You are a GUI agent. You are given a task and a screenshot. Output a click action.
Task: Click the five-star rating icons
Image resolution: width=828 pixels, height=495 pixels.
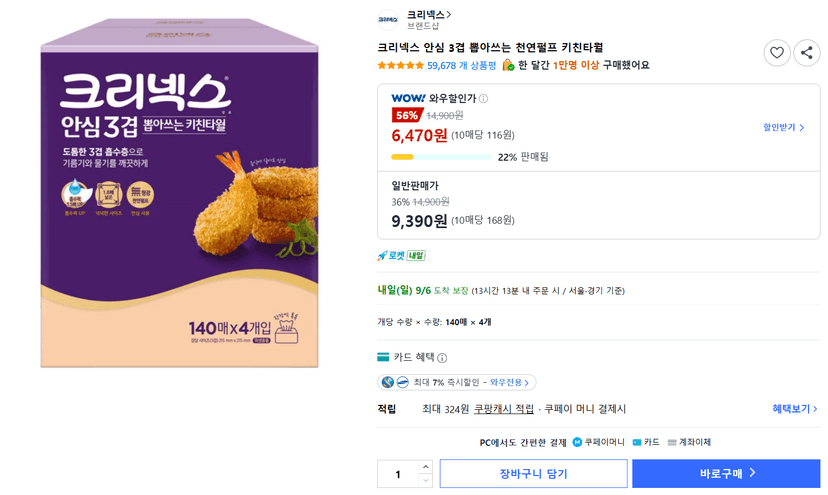pos(400,66)
